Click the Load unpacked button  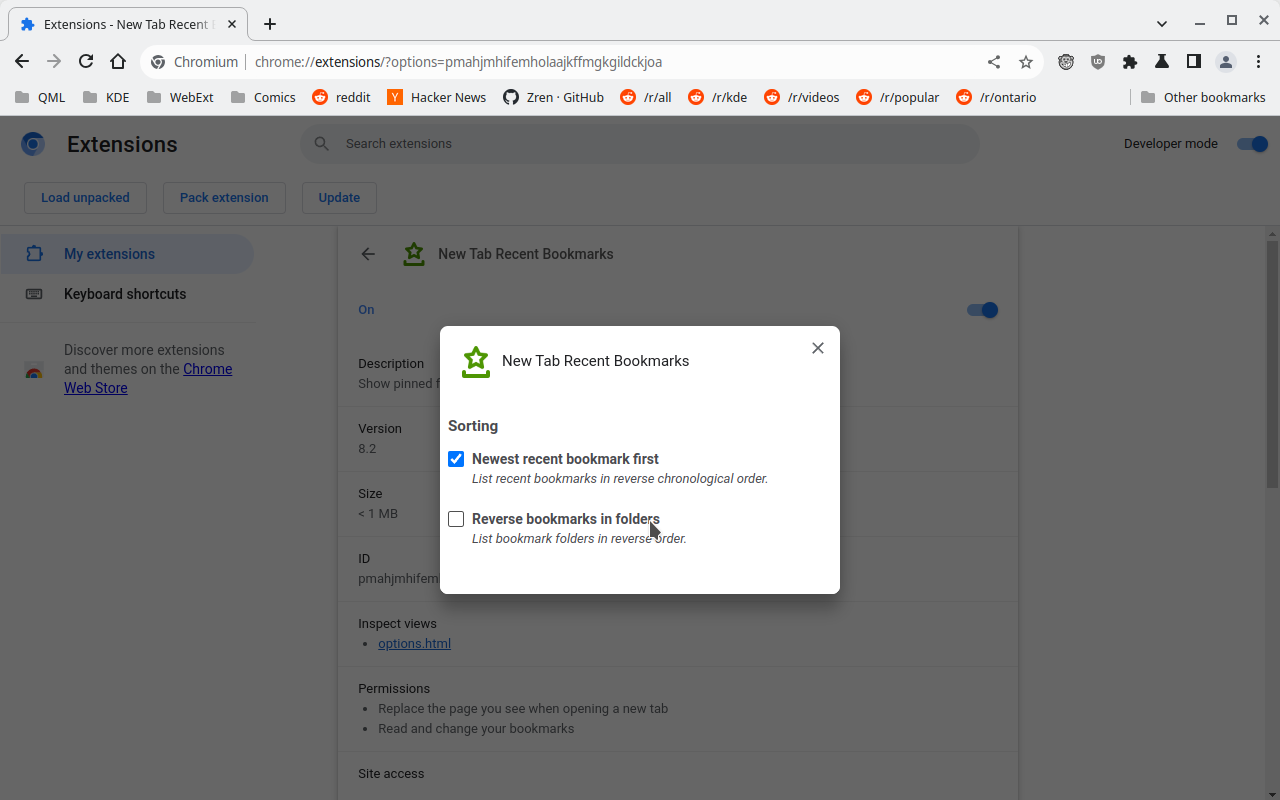85,197
